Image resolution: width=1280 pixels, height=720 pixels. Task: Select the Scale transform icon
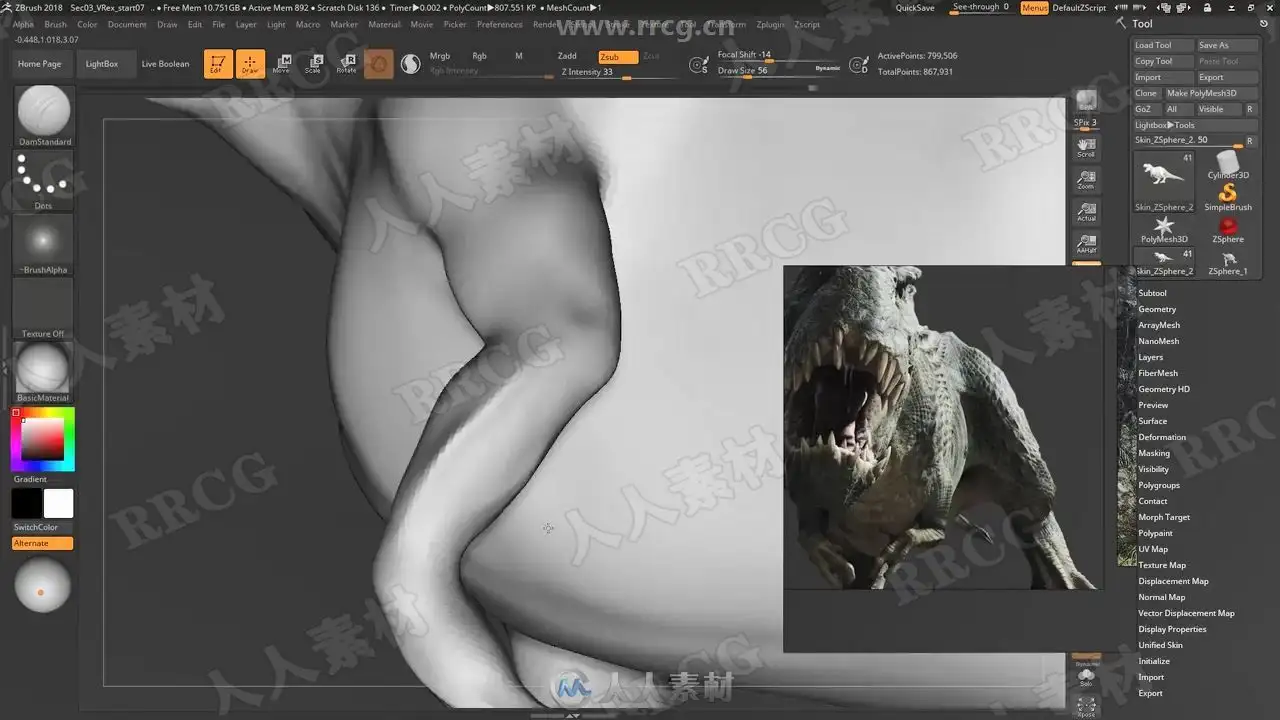tap(313, 64)
